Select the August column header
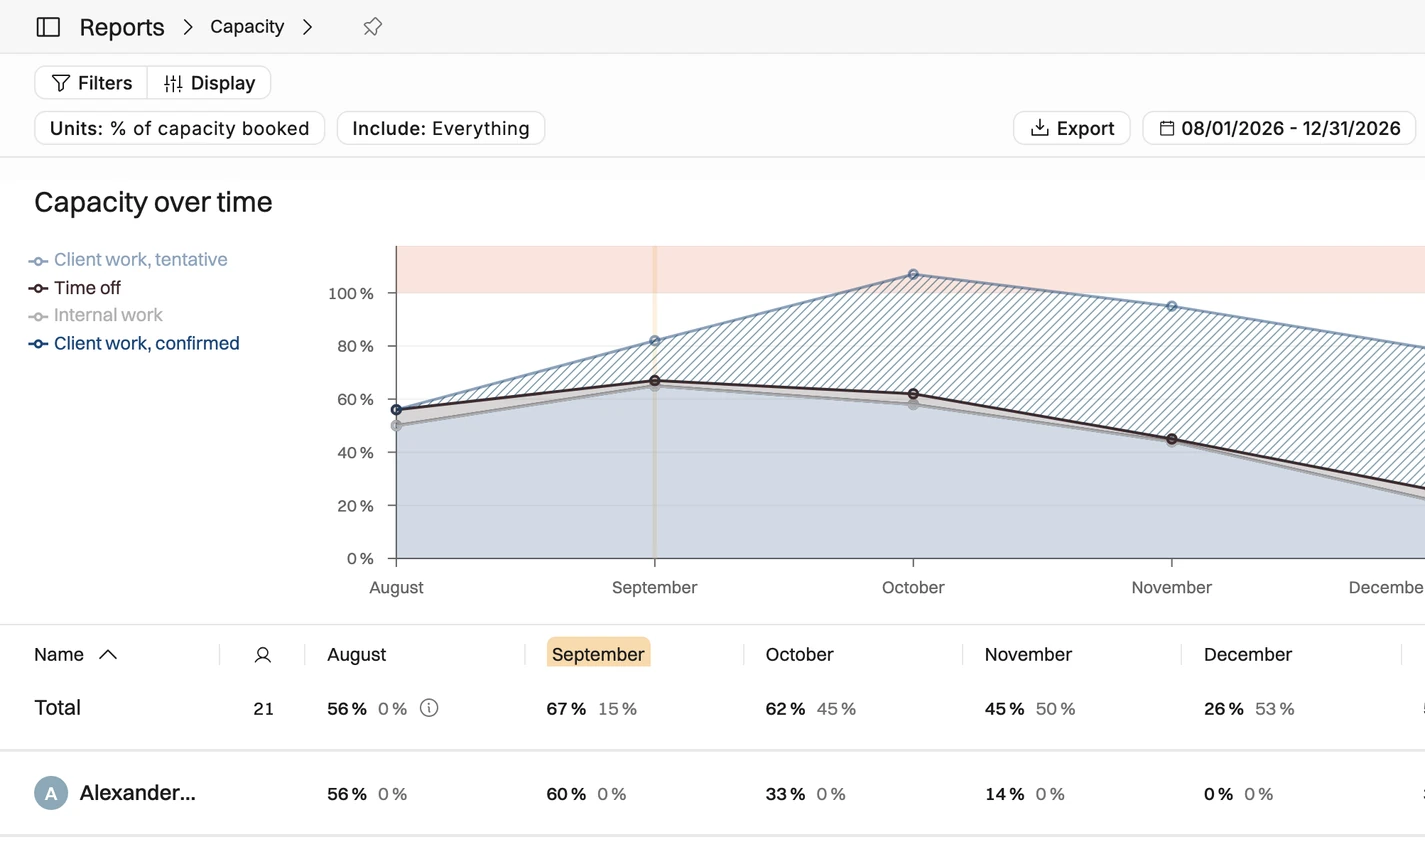The width and height of the screenshot is (1425, 859). tap(357, 655)
